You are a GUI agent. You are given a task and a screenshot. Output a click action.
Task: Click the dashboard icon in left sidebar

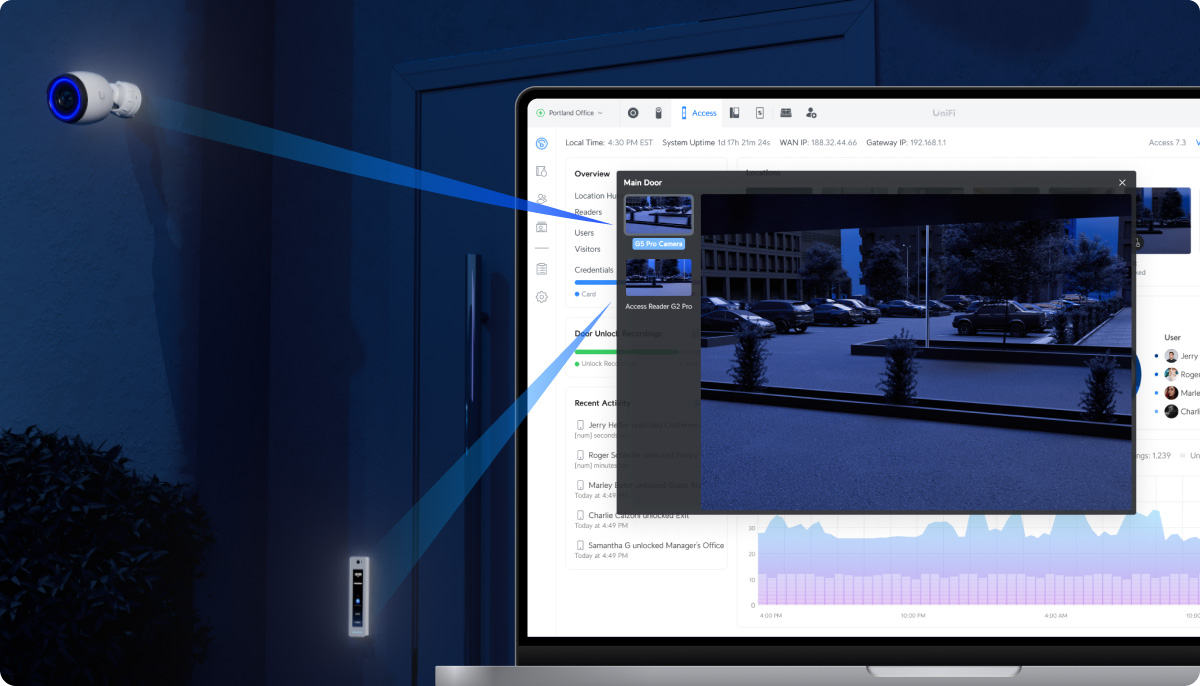[x=541, y=143]
